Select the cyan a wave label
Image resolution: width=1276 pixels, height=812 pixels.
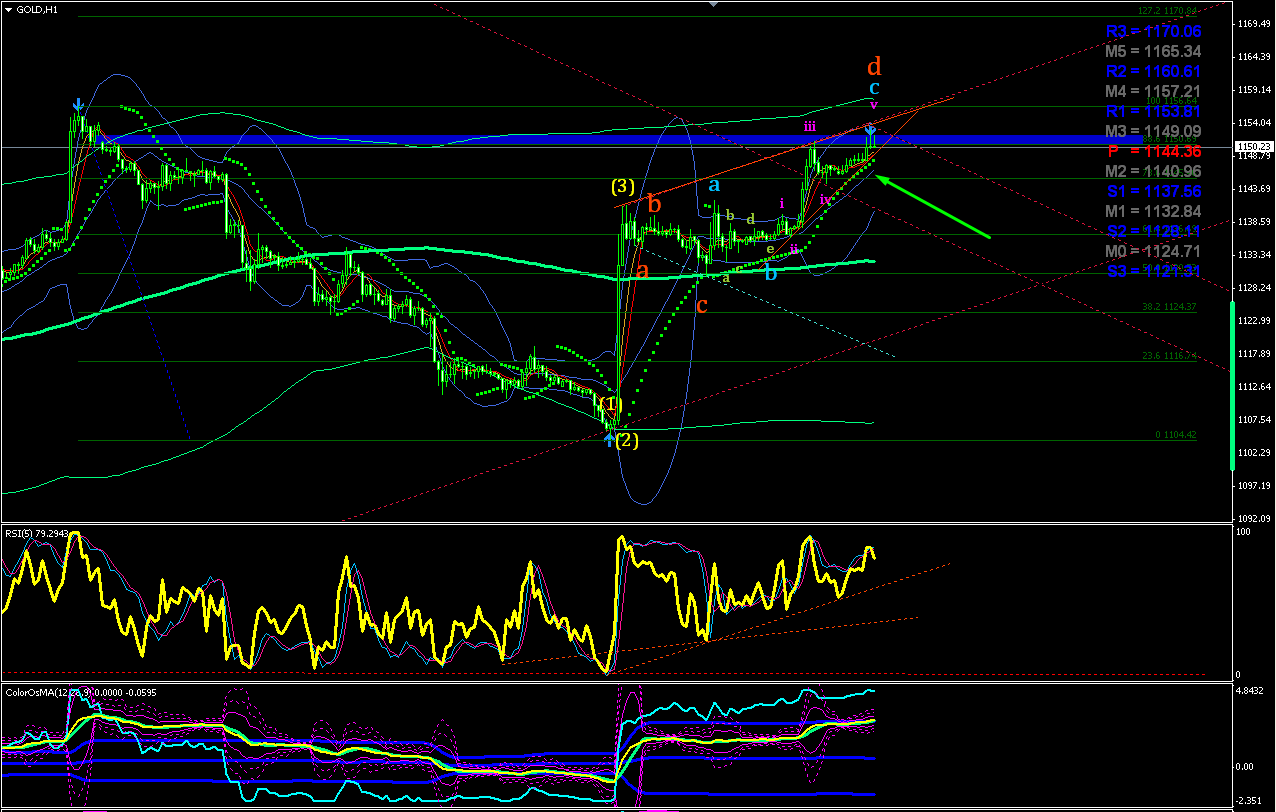click(714, 185)
